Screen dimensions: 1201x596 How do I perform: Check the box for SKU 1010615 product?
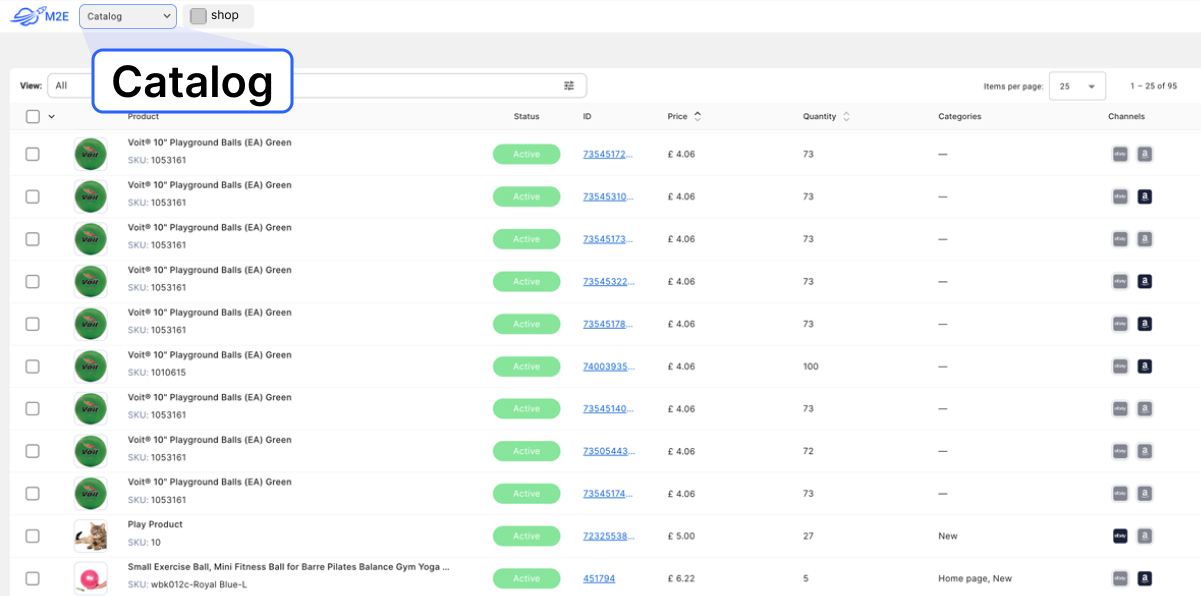tap(33, 366)
